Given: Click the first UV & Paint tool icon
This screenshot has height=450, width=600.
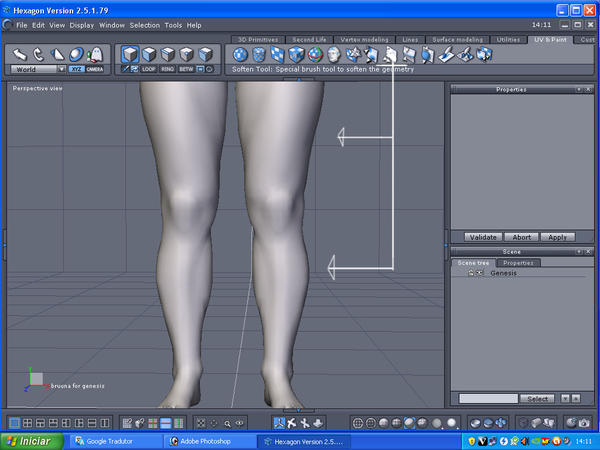Looking at the screenshot, I should click(241, 54).
